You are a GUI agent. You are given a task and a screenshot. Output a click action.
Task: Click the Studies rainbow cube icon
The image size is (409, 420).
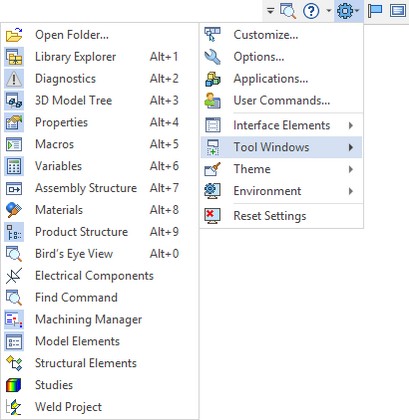(14, 385)
